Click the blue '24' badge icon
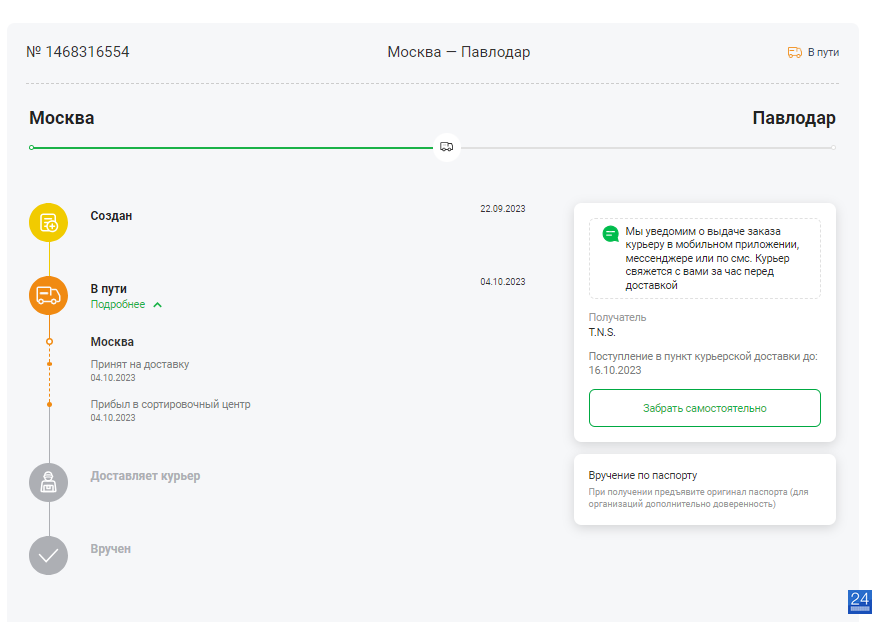This screenshot has width=880, height=622. [x=860, y=601]
